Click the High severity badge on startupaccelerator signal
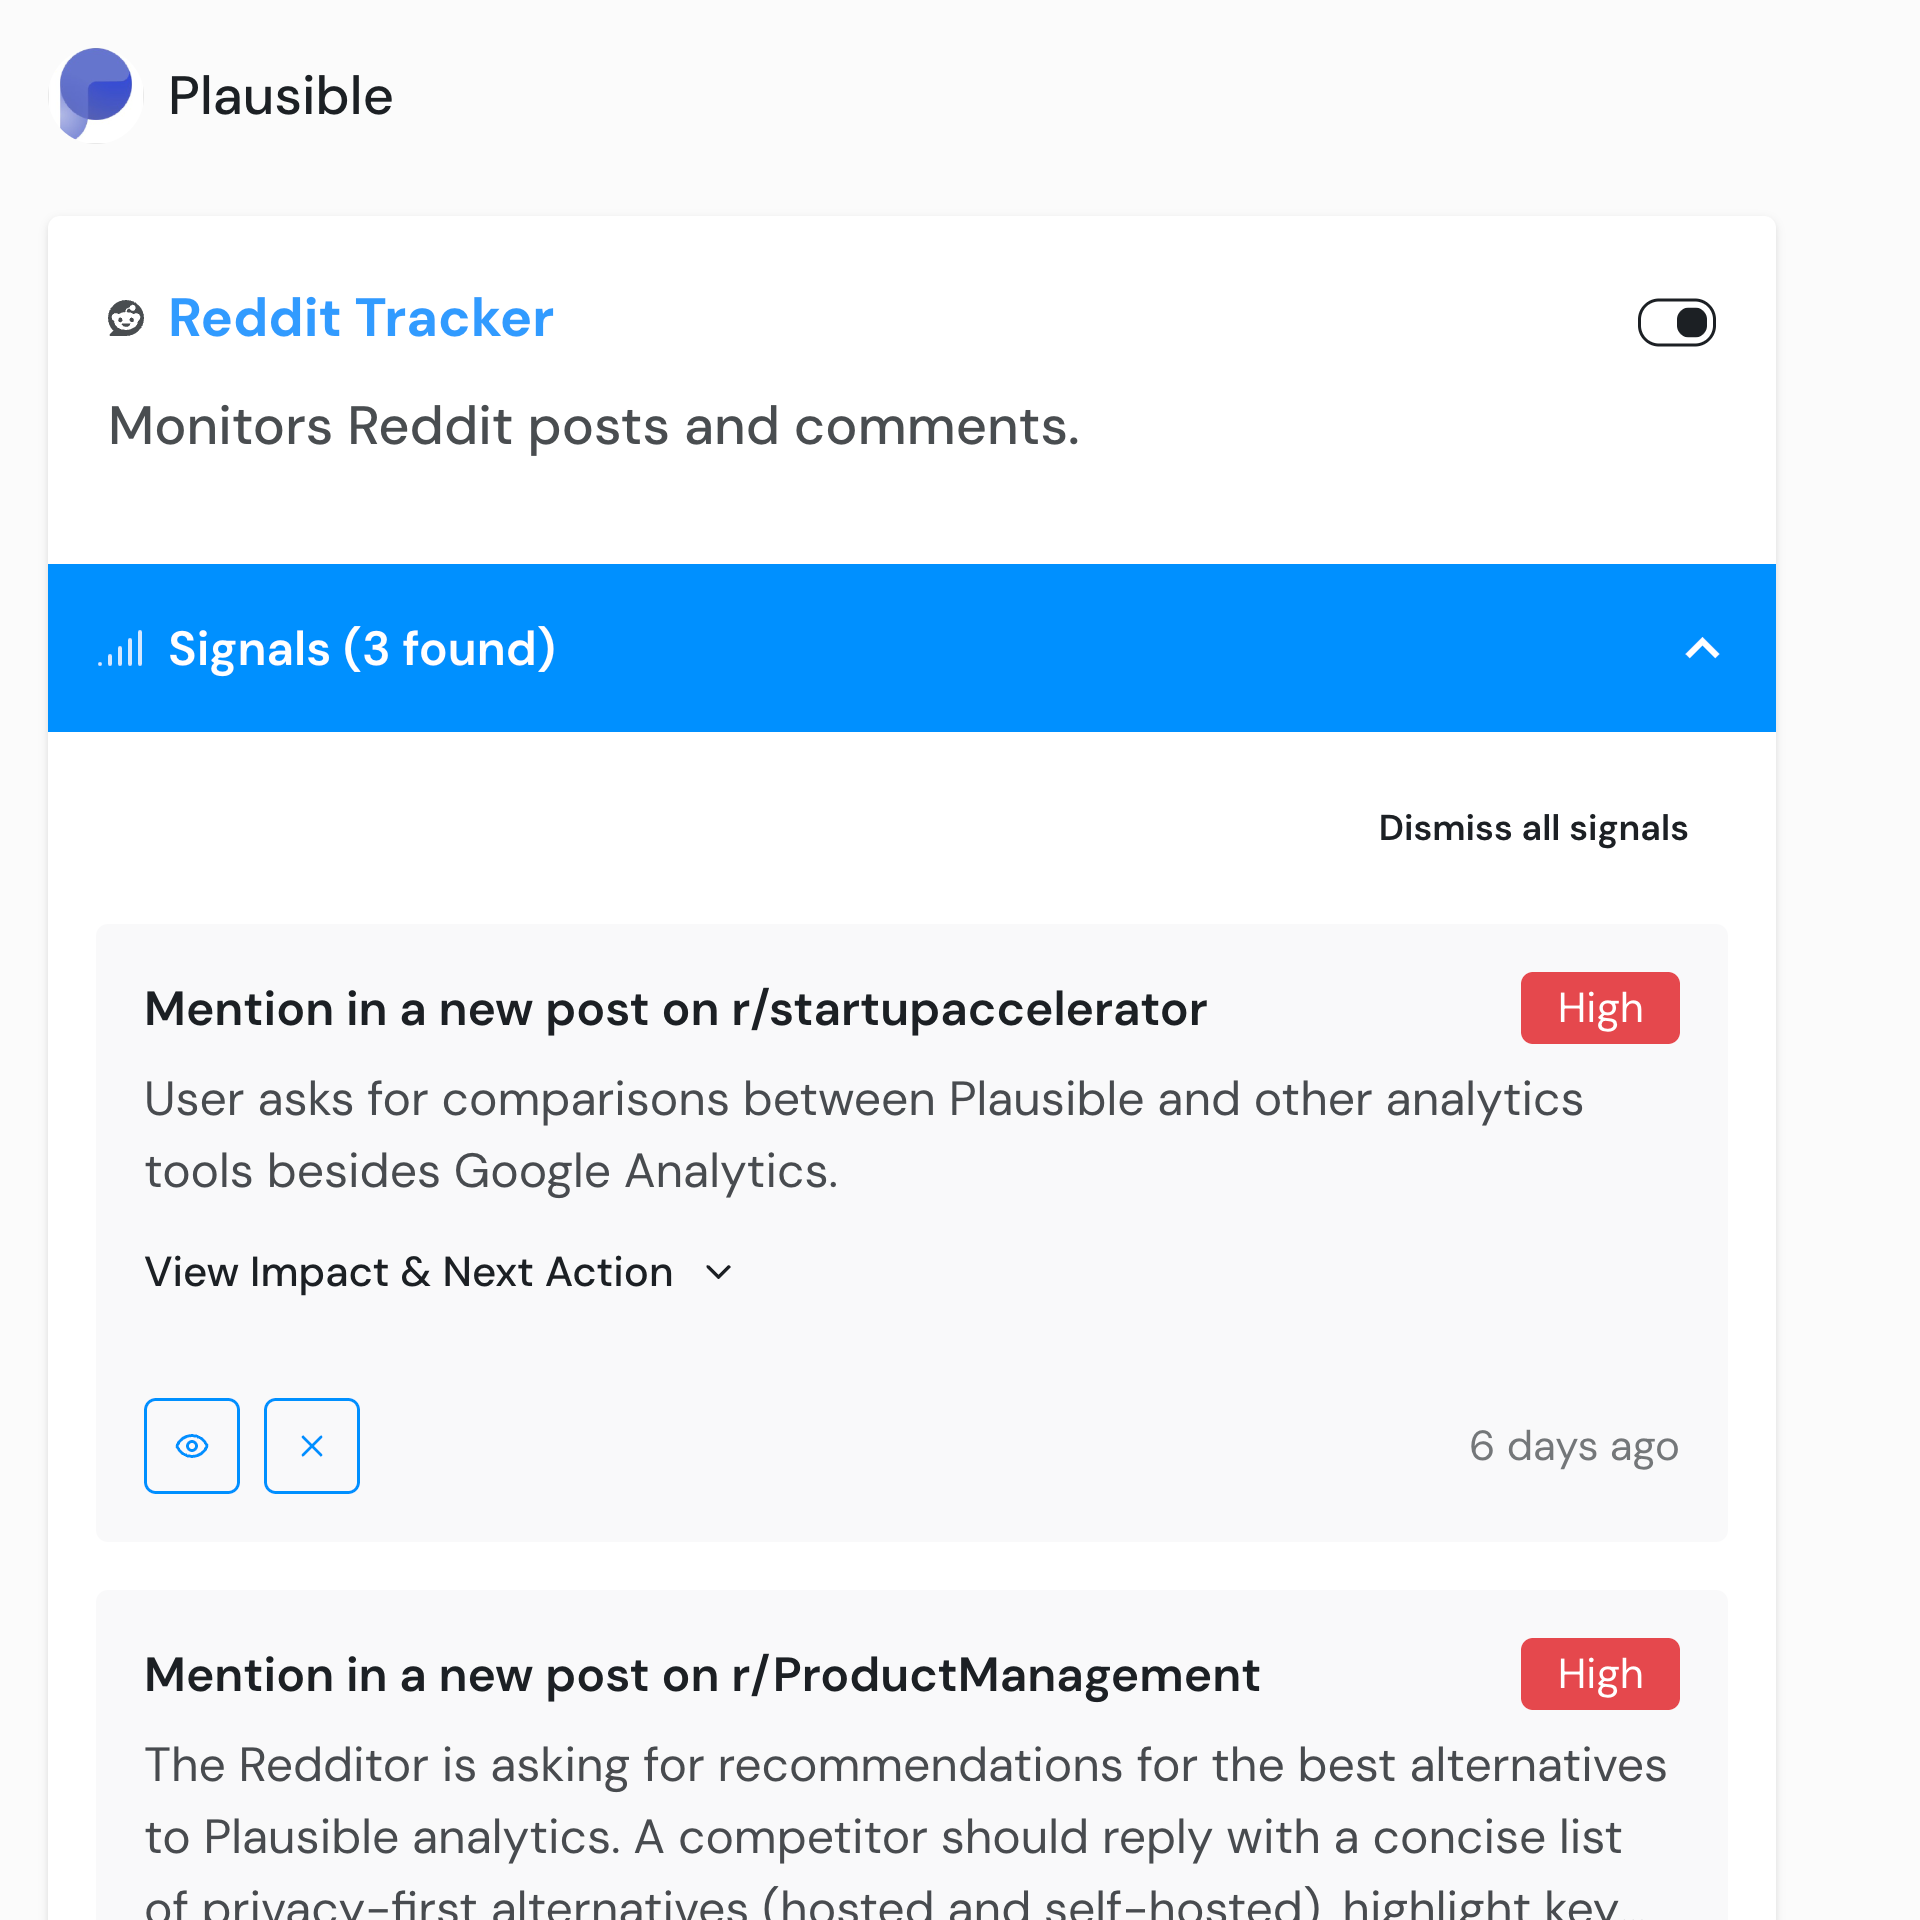 [x=1600, y=1008]
